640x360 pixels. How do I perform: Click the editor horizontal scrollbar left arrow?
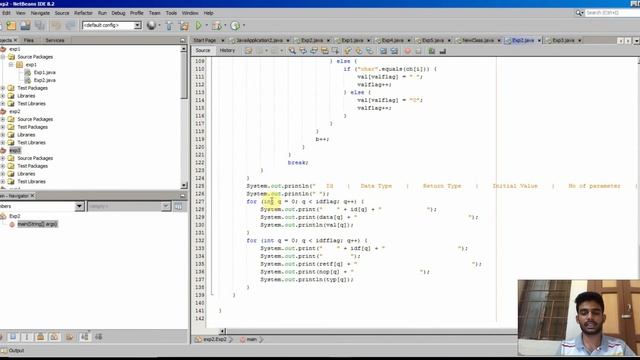point(222,331)
